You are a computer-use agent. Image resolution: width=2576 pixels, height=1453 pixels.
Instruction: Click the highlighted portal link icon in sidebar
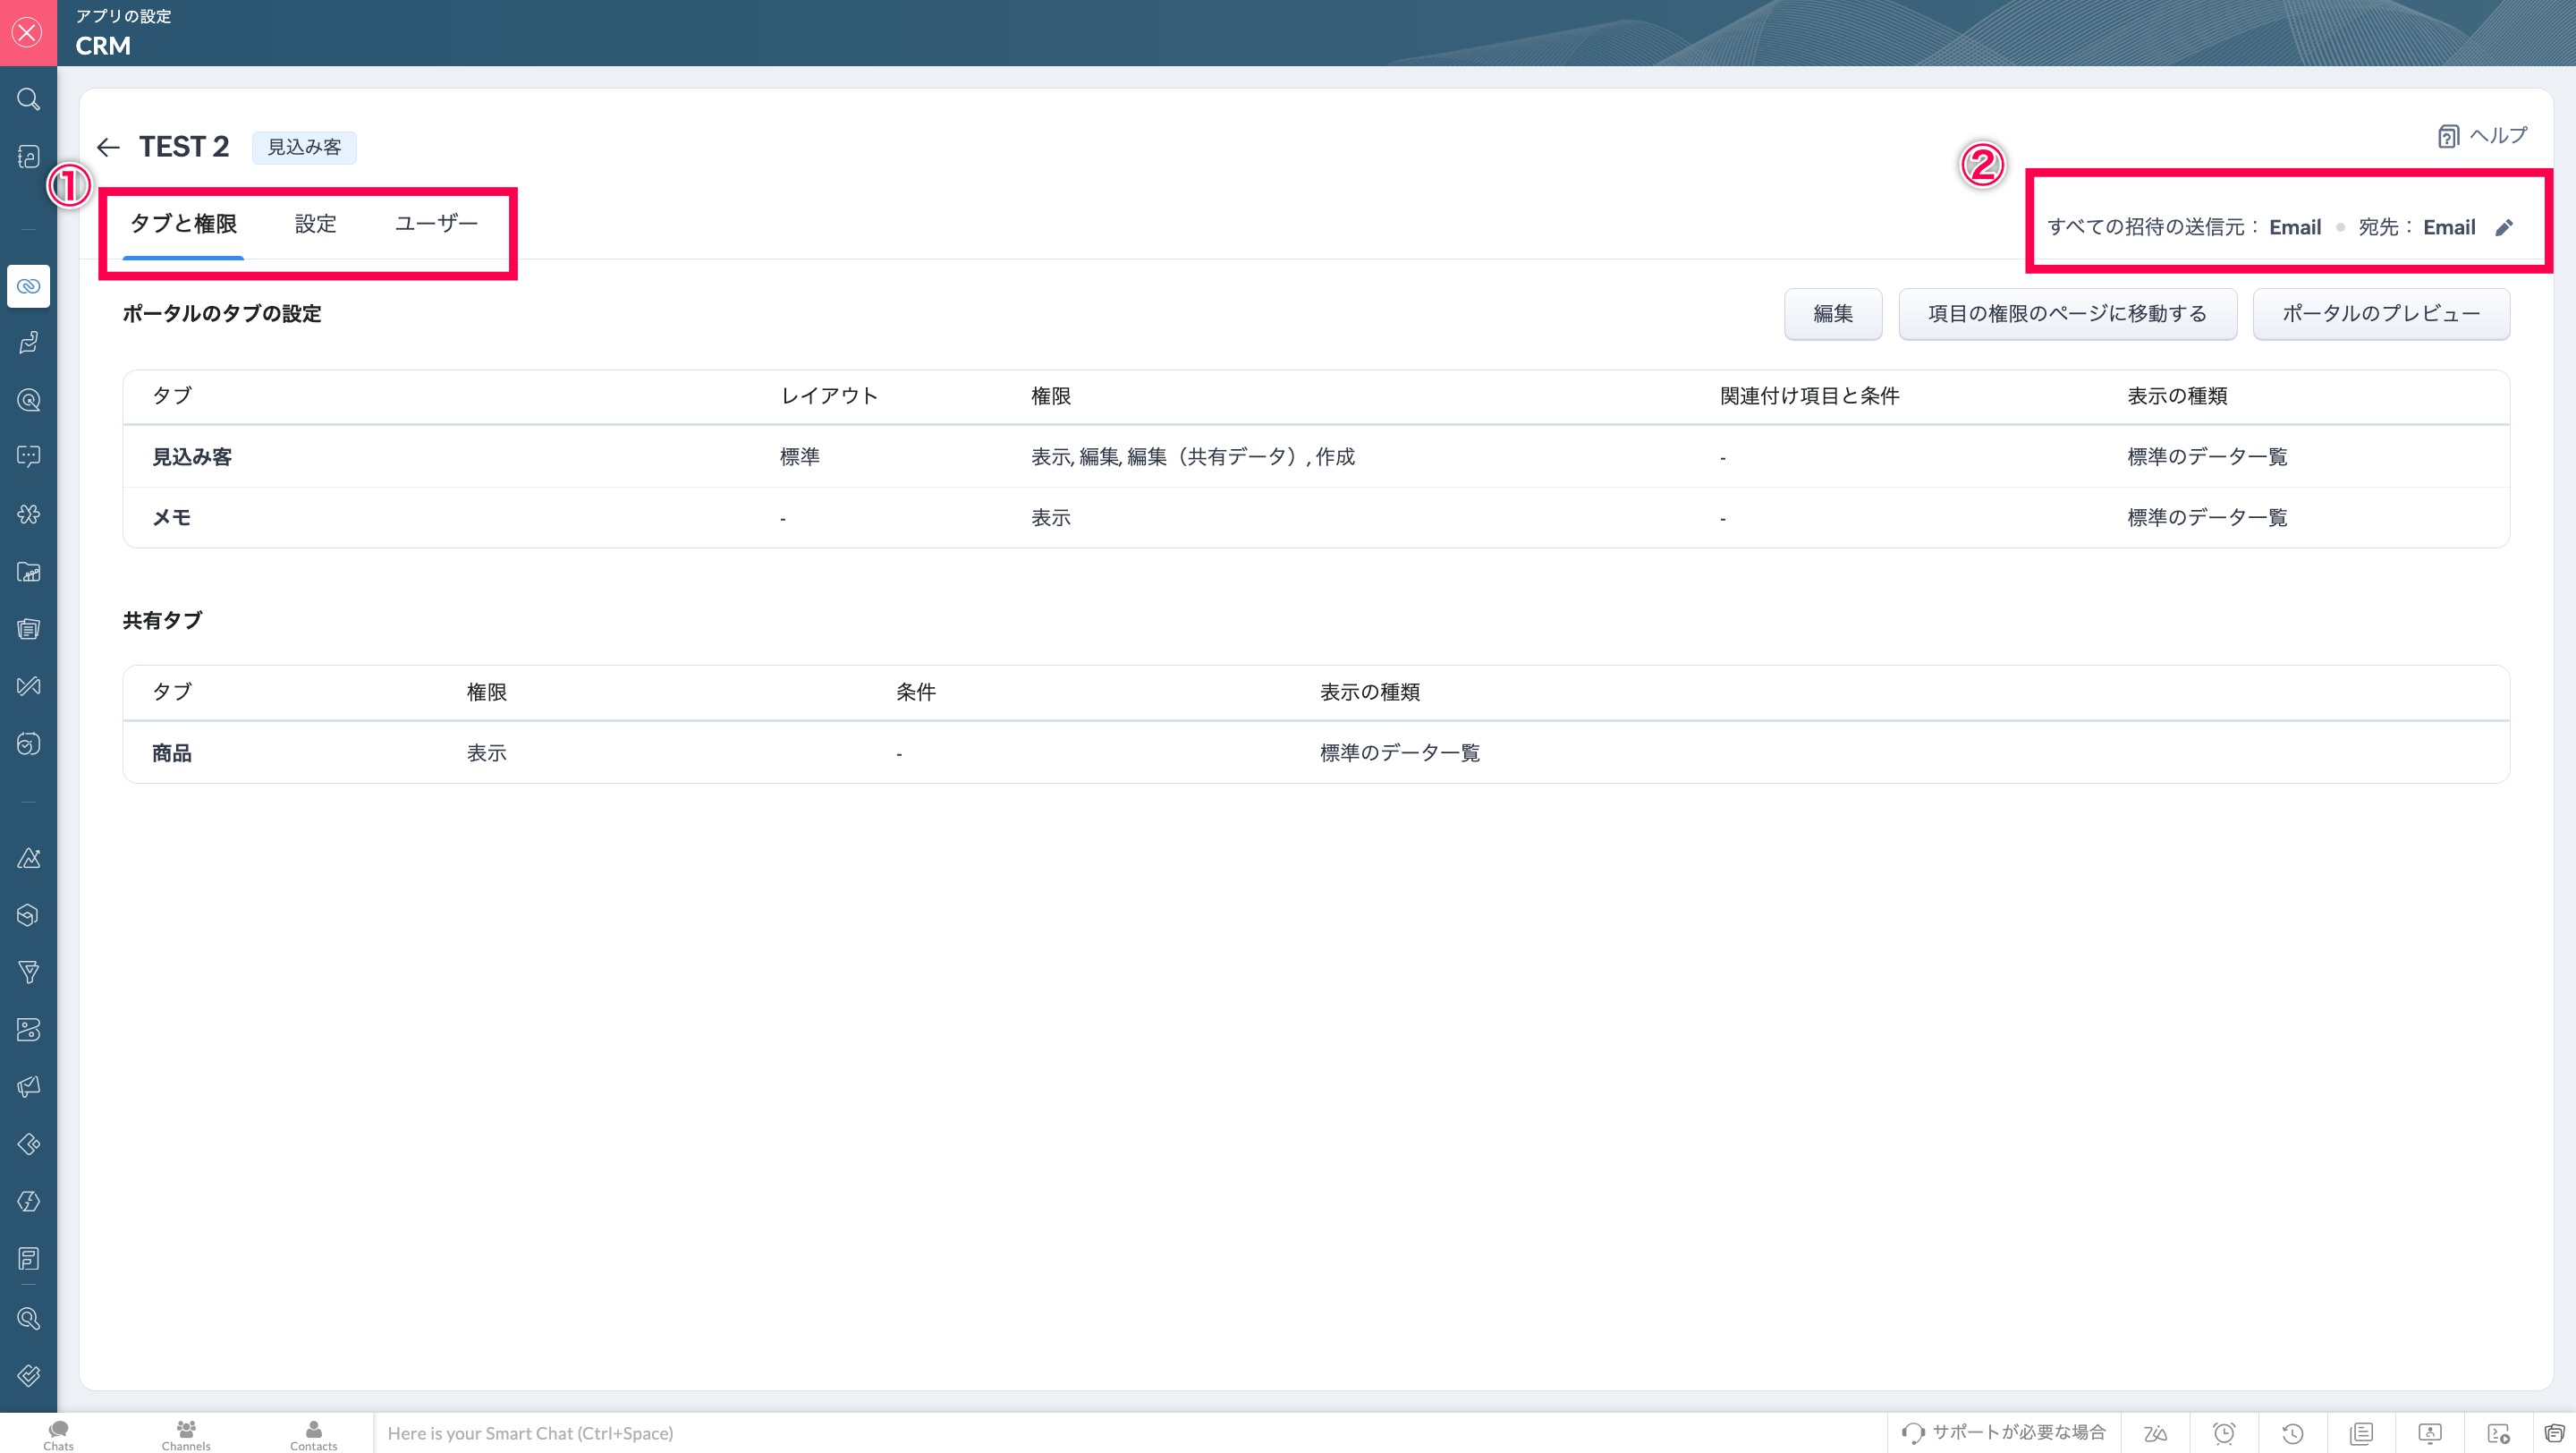click(28, 286)
